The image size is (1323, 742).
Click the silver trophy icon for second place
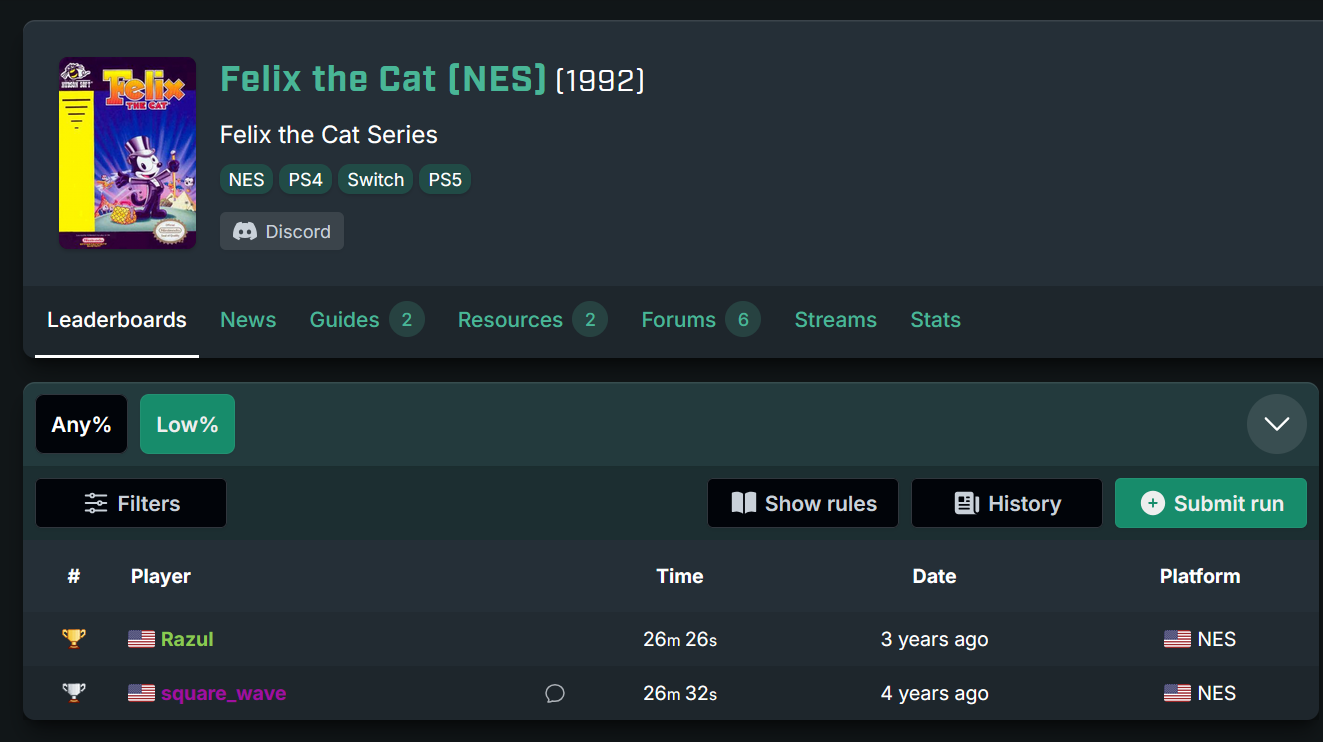click(x=73, y=692)
